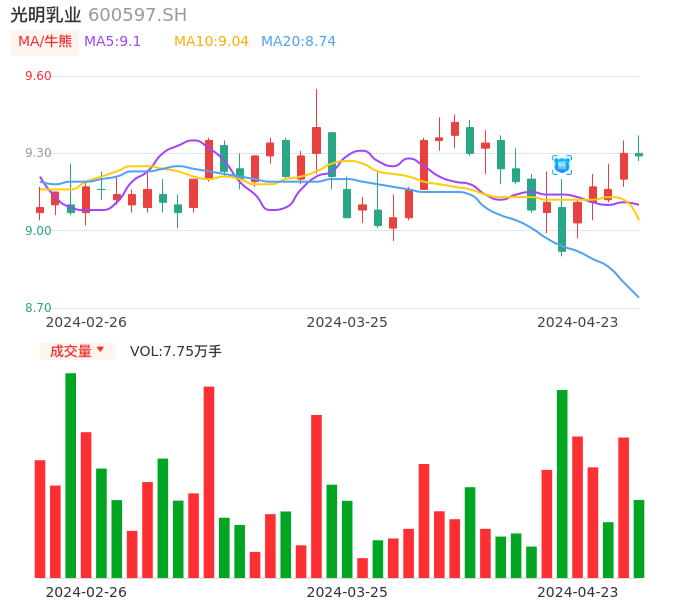Click the tall green volume bar near 2024-04-23
686x606 pixels.
(562, 484)
